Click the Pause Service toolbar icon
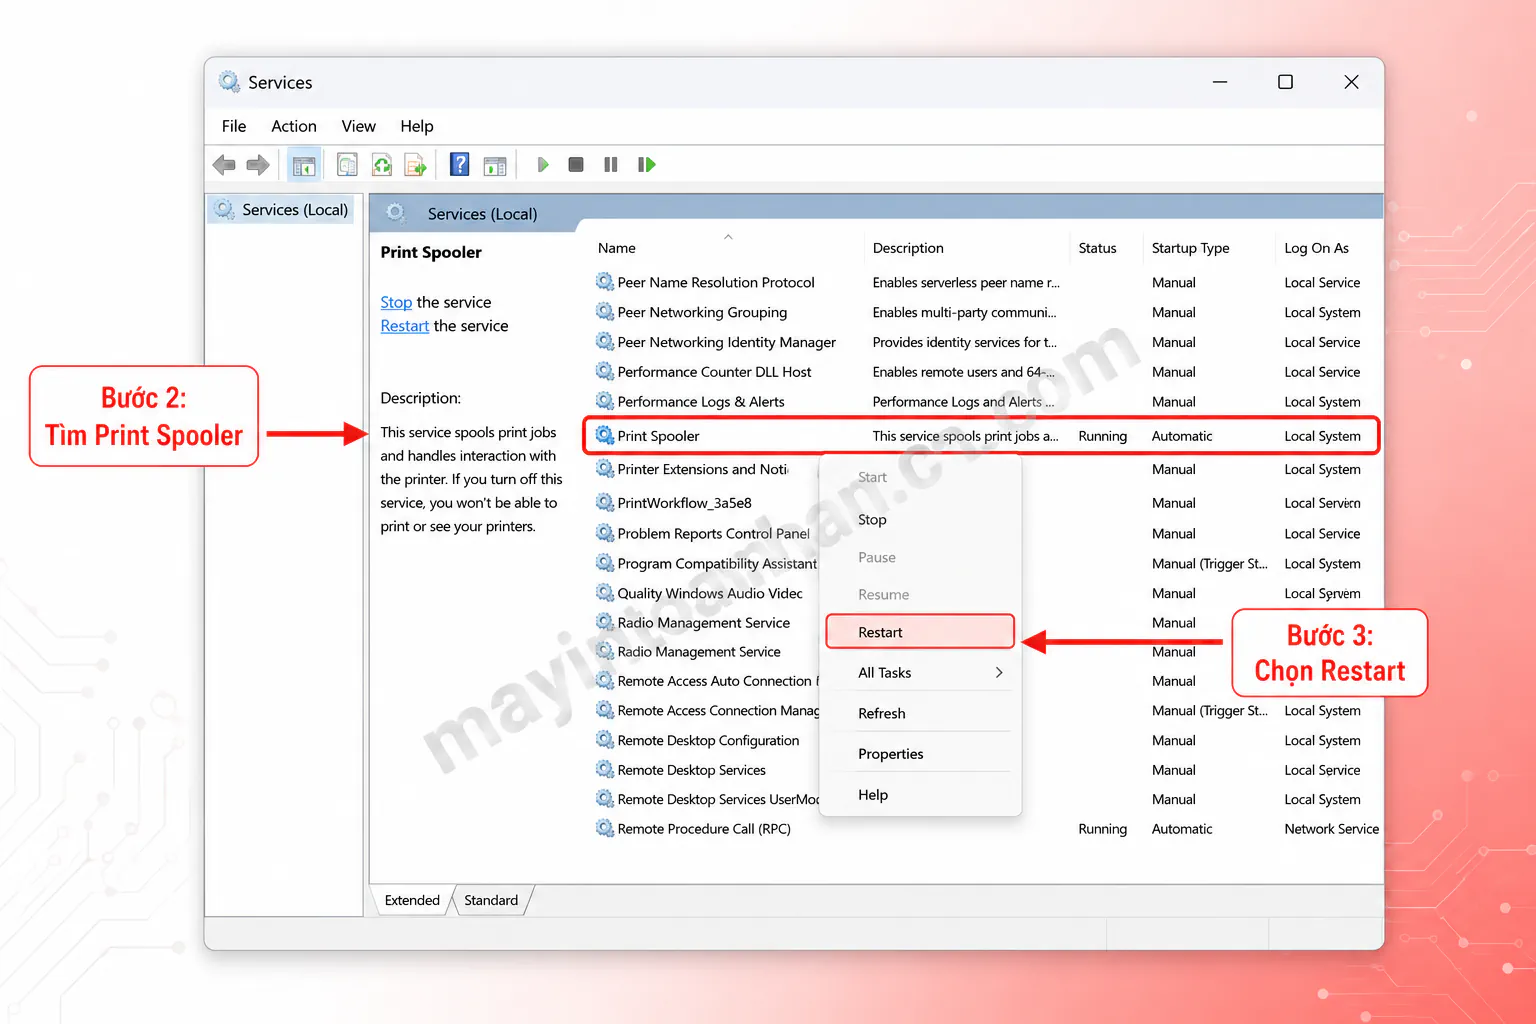Screen dimensions: 1536x1024 (611, 165)
